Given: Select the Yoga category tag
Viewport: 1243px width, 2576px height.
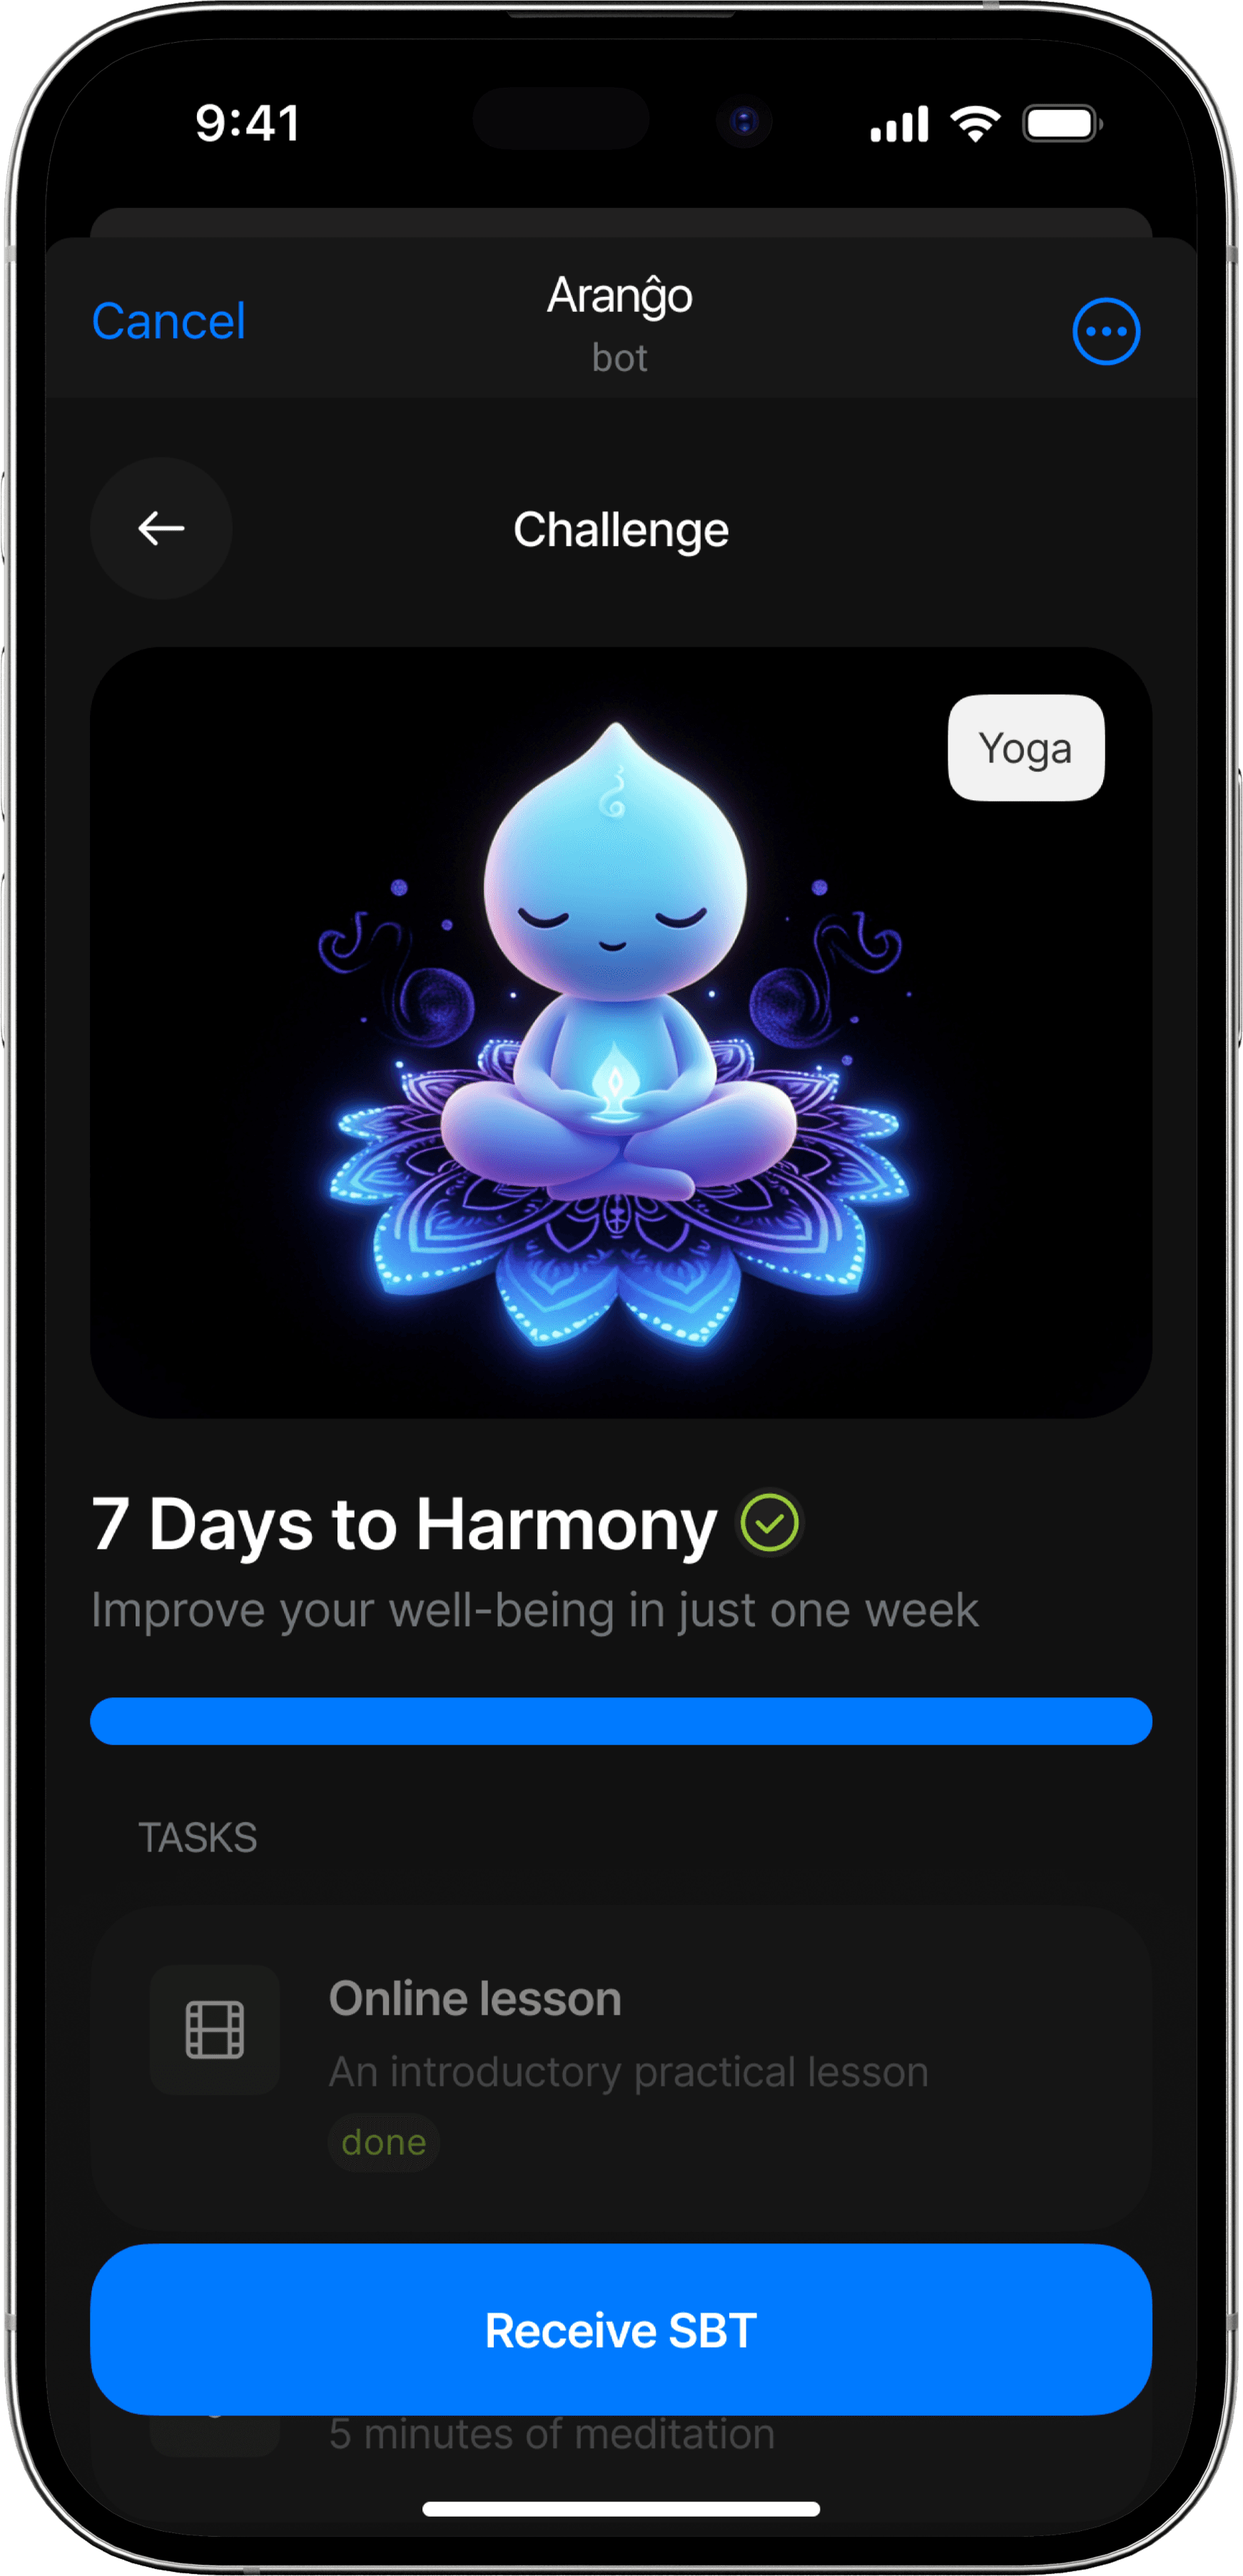Looking at the screenshot, I should click(x=1026, y=748).
